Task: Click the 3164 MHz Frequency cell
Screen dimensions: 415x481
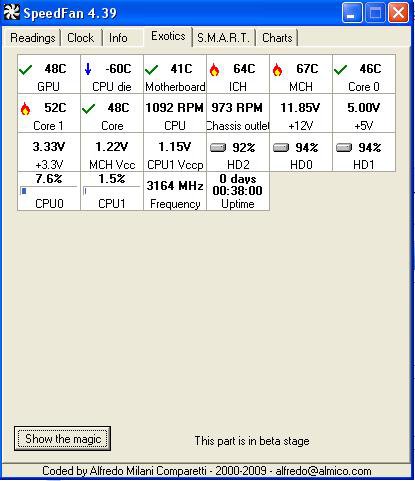Action: [x=175, y=191]
